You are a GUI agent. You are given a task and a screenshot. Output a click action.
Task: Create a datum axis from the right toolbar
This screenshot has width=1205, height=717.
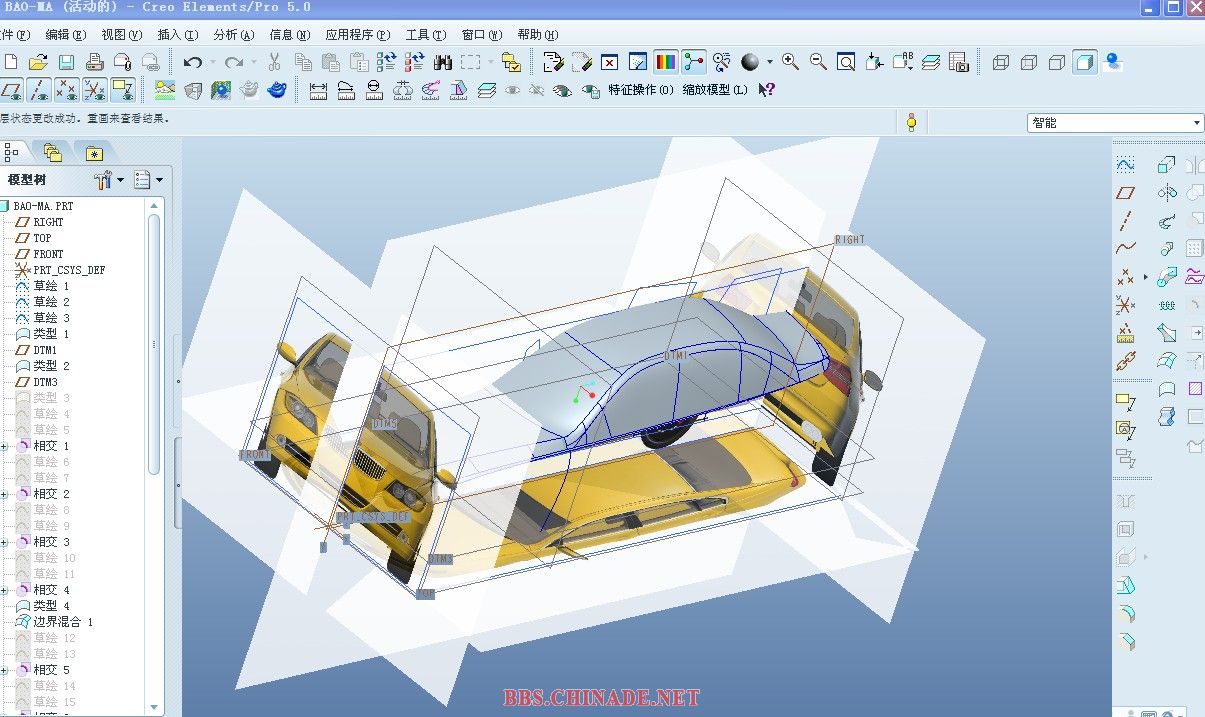click(1126, 220)
